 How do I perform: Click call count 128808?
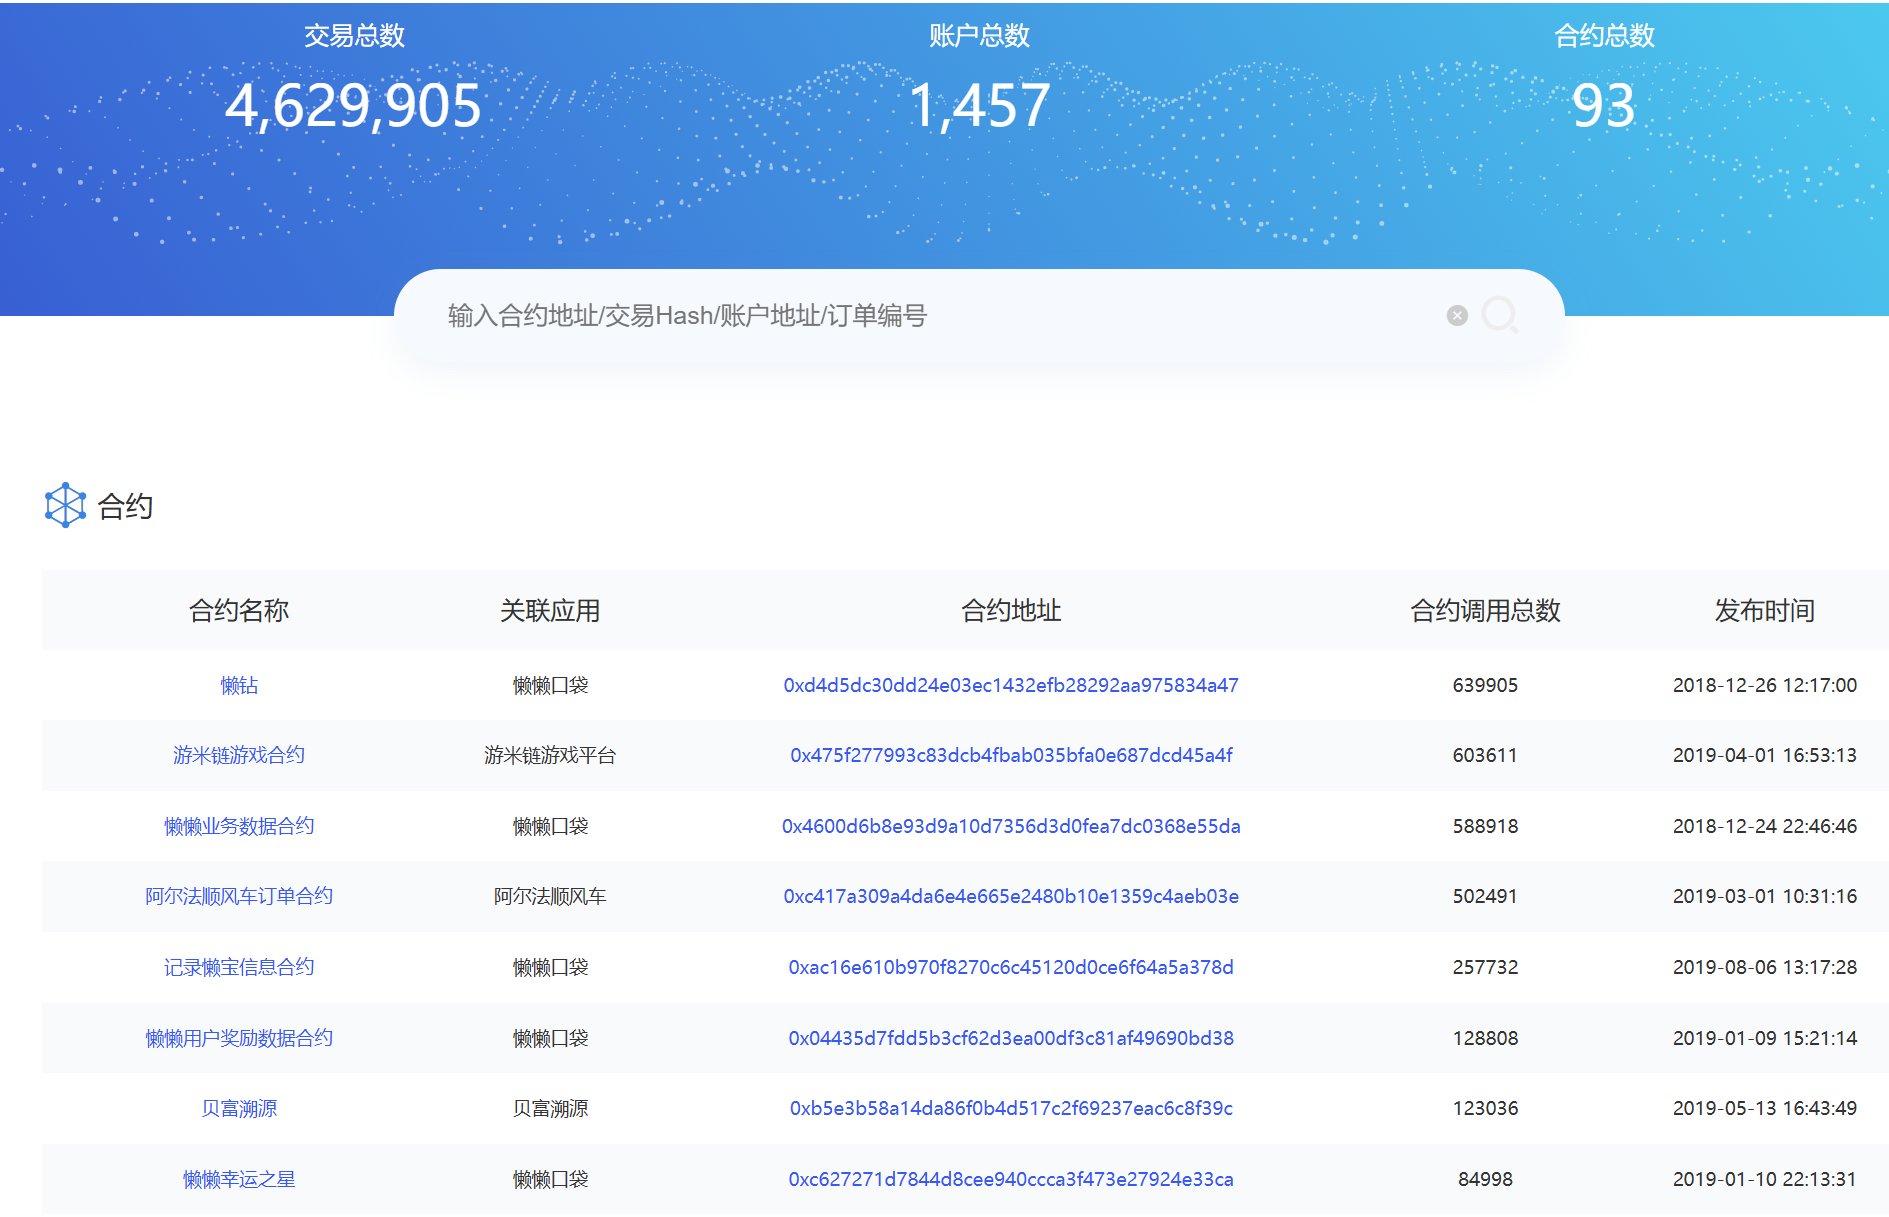[x=1485, y=1038]
